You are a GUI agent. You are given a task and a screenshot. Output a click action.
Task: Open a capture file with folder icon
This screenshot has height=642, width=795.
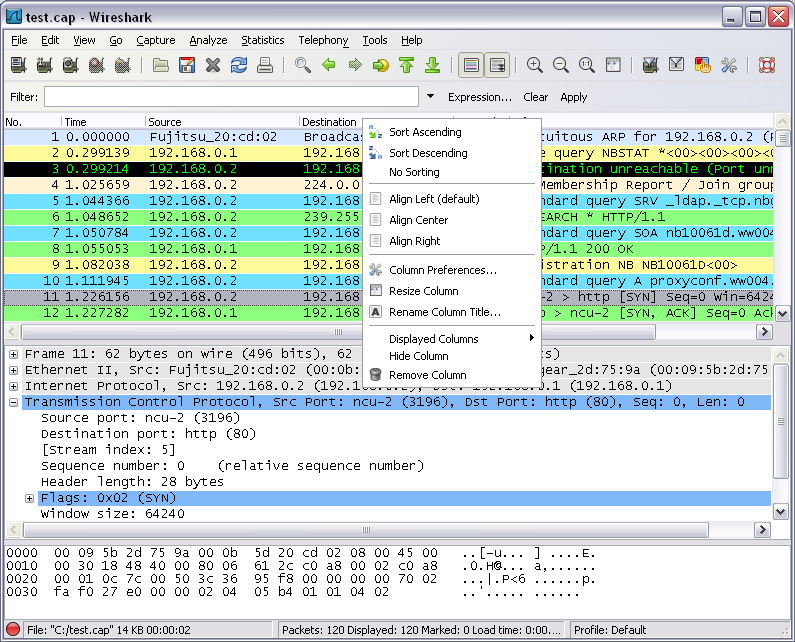pyautogui.click(x=161, y=66)
